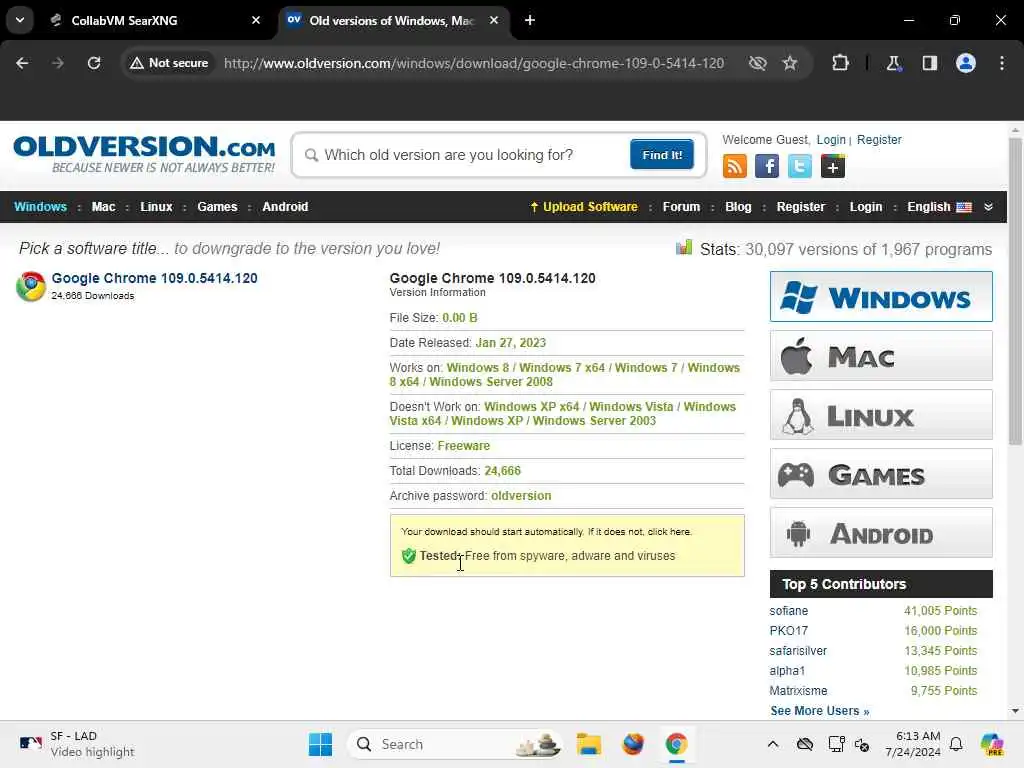Open Google Chrome 109.0.5414.120 title link
This screenshot has height=768, width=1024.
pyautogui.click(x=154, y=278)
